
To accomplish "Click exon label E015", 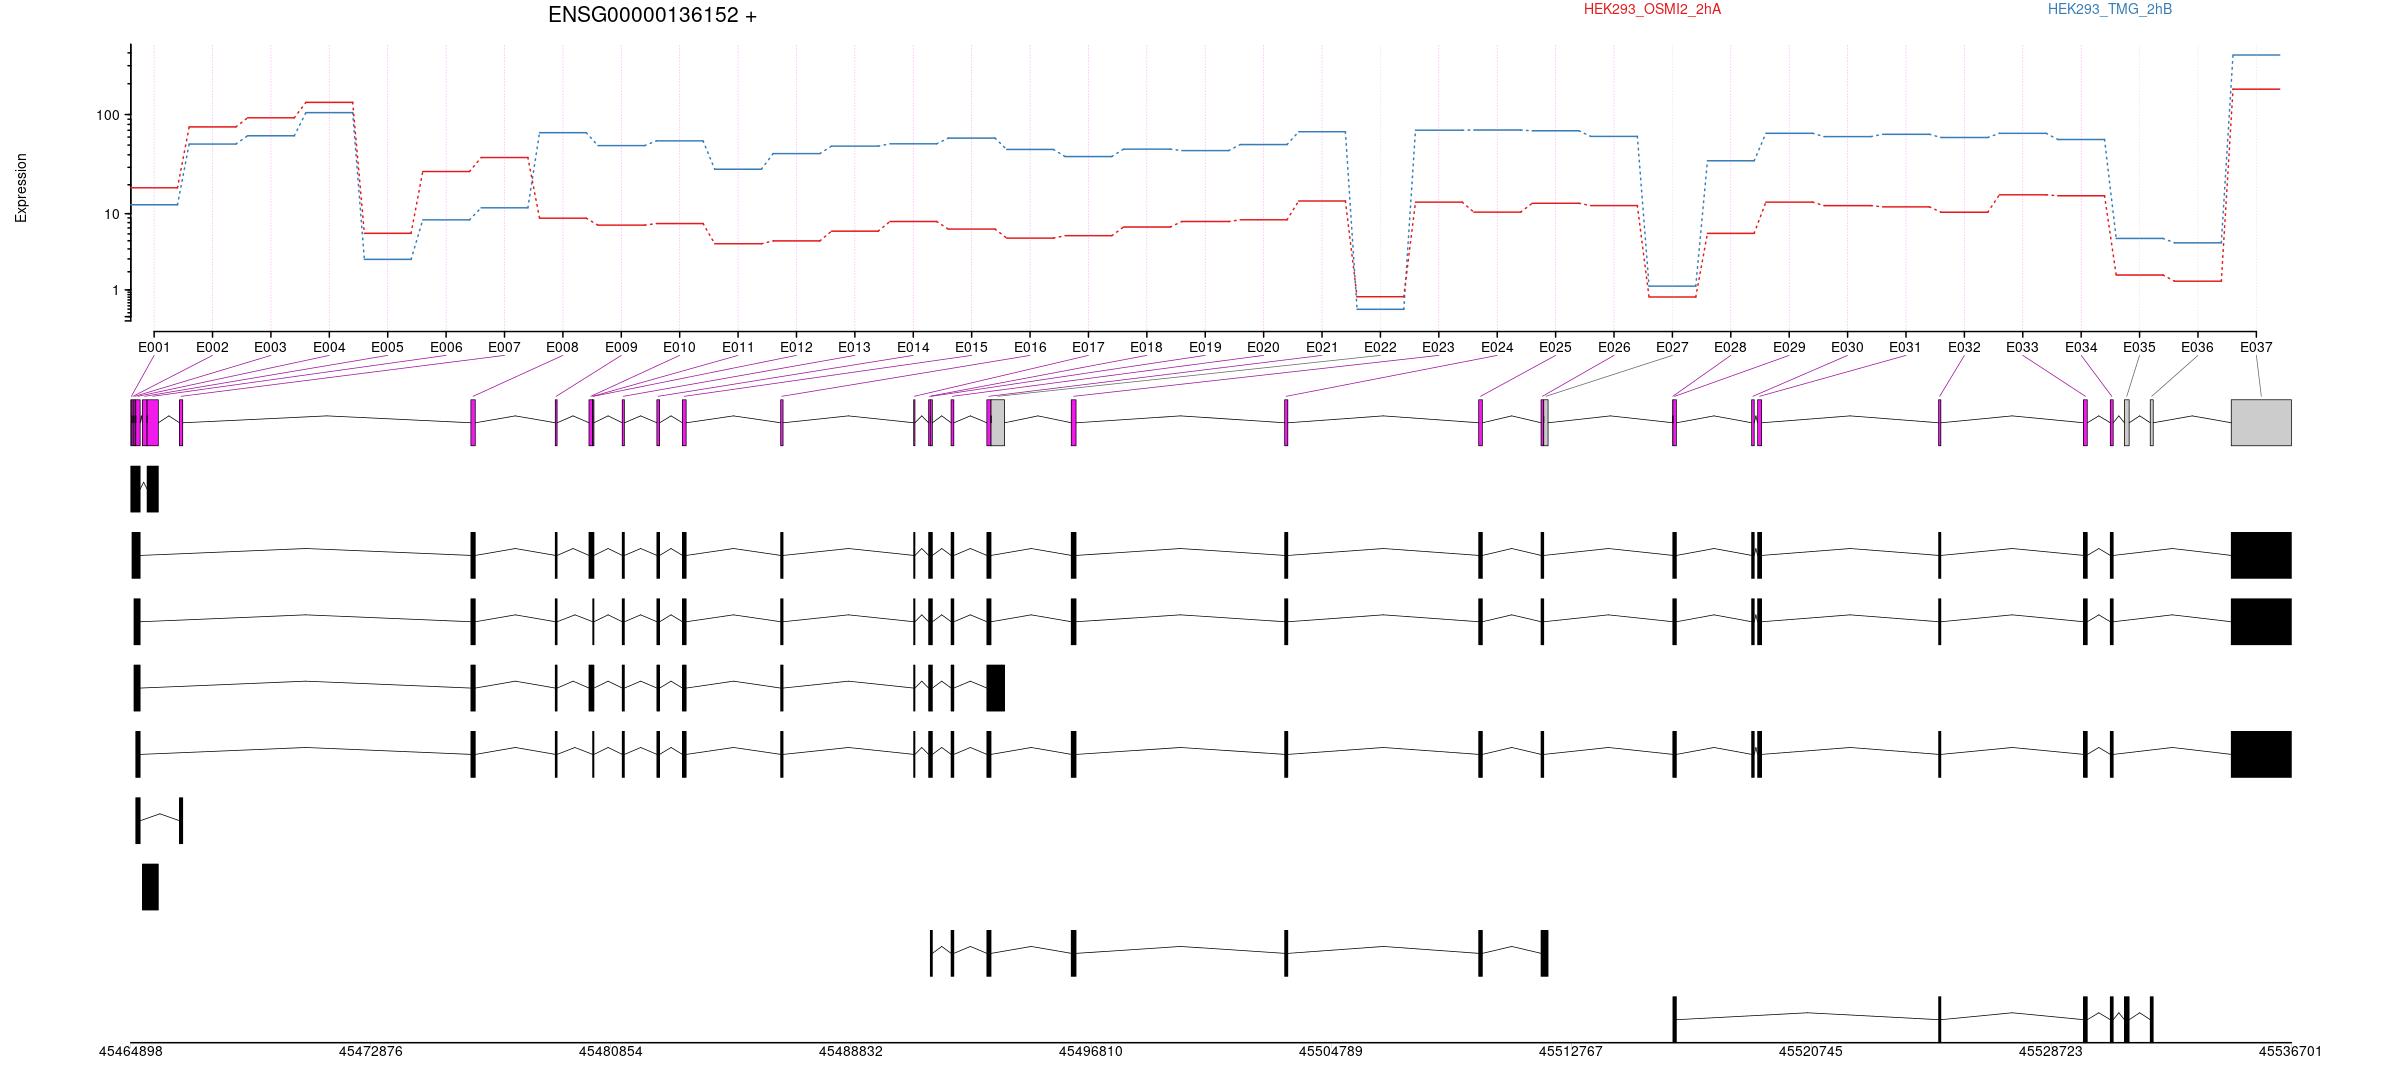I will click(x=971, y=347).
